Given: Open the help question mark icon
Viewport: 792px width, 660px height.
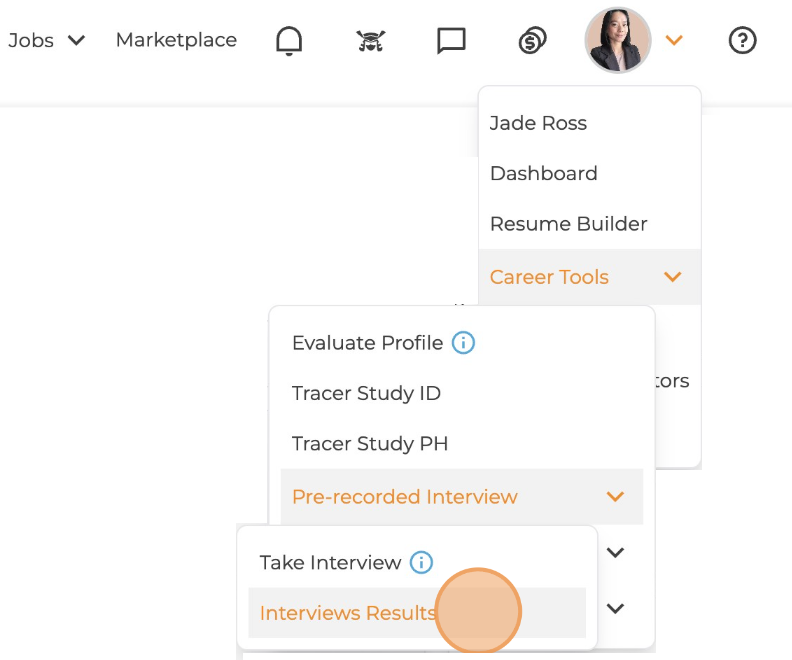Looking at the screenshot, I should 742,41.
